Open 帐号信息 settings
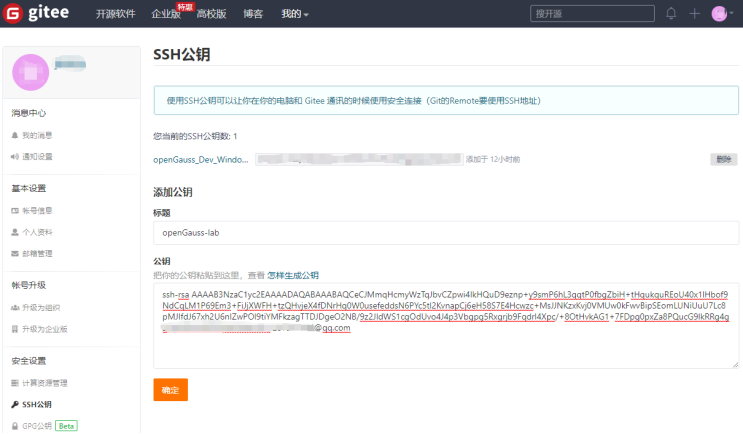The image size is (743, 434). coord(37,211)
